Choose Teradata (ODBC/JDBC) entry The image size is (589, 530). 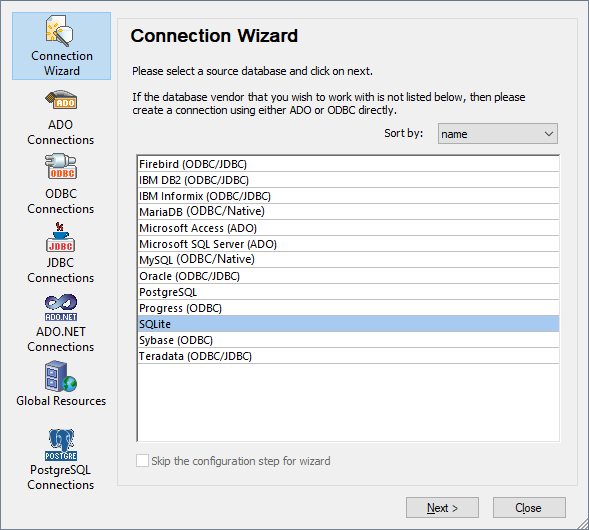(348, 356)
